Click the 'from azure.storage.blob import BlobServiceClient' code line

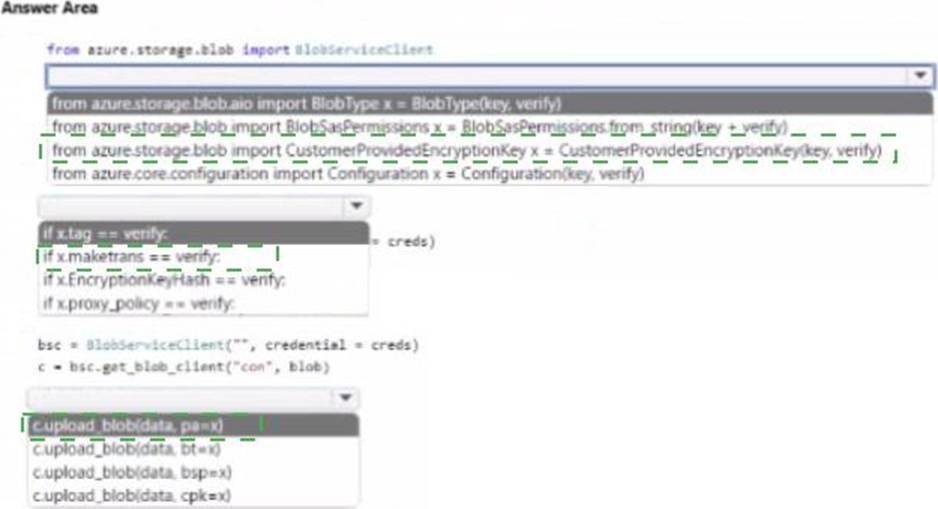click(x=240, y=50)
